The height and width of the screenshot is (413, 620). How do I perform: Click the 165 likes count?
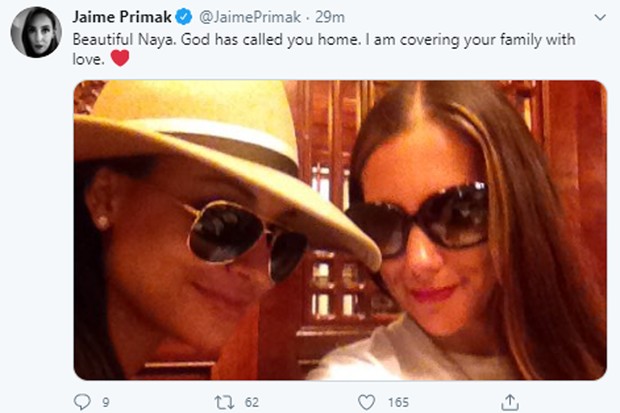click(398, 402)
